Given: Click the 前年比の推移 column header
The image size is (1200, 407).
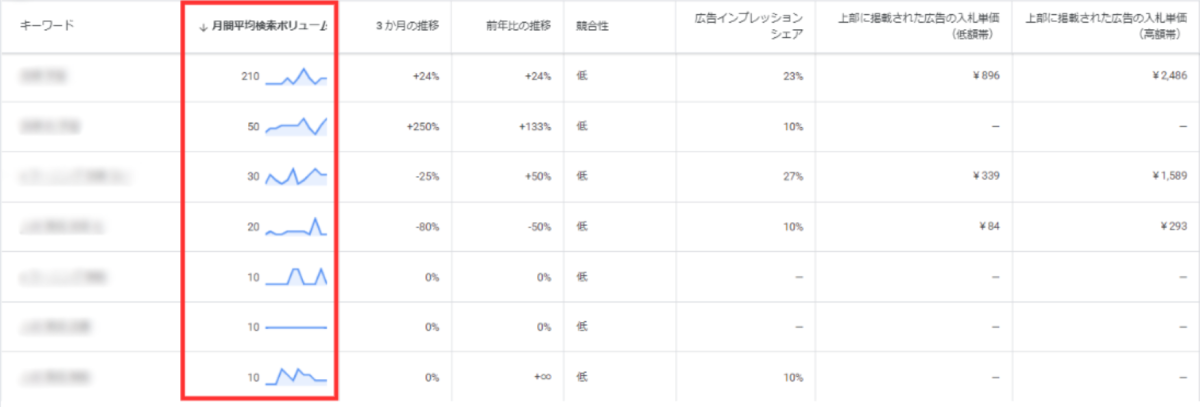Looking at the screenshot, I should [522, 26].
